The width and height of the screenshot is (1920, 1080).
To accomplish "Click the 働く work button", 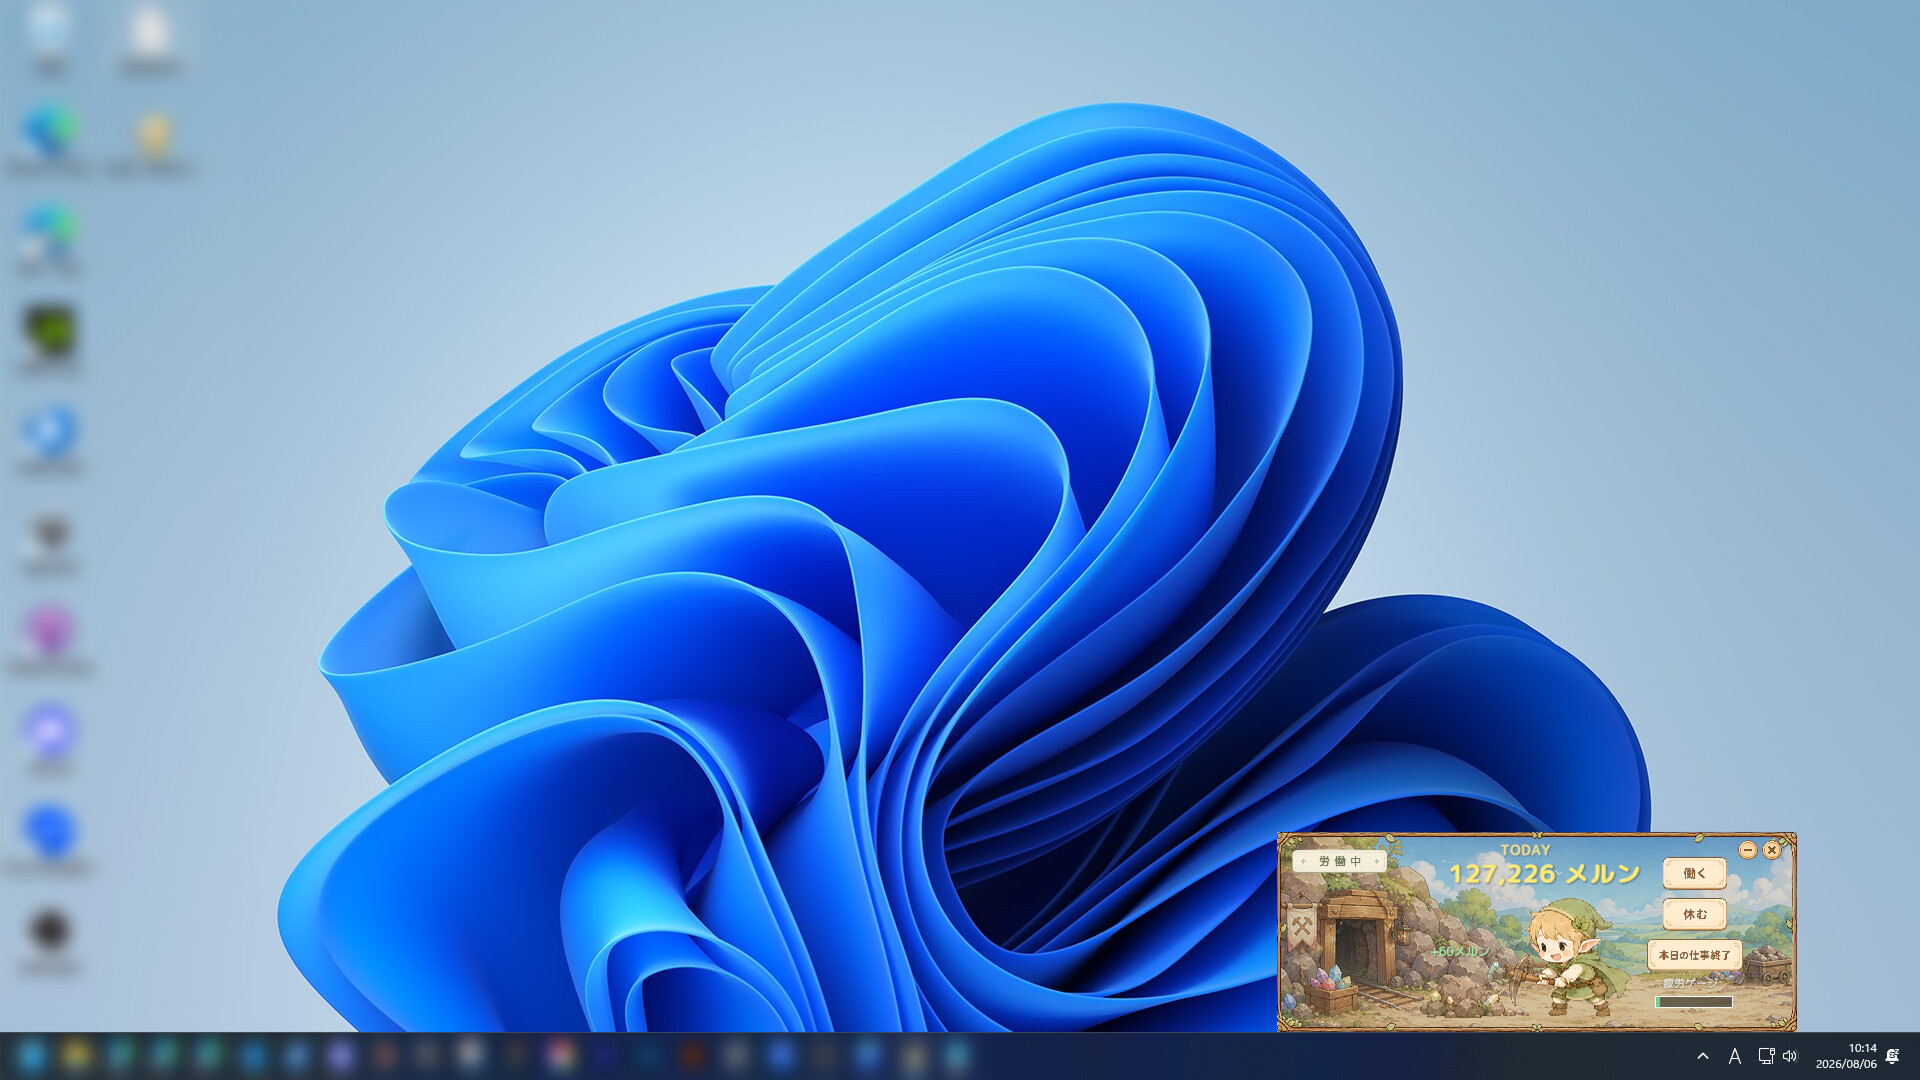I will [x=1694, y=873].
